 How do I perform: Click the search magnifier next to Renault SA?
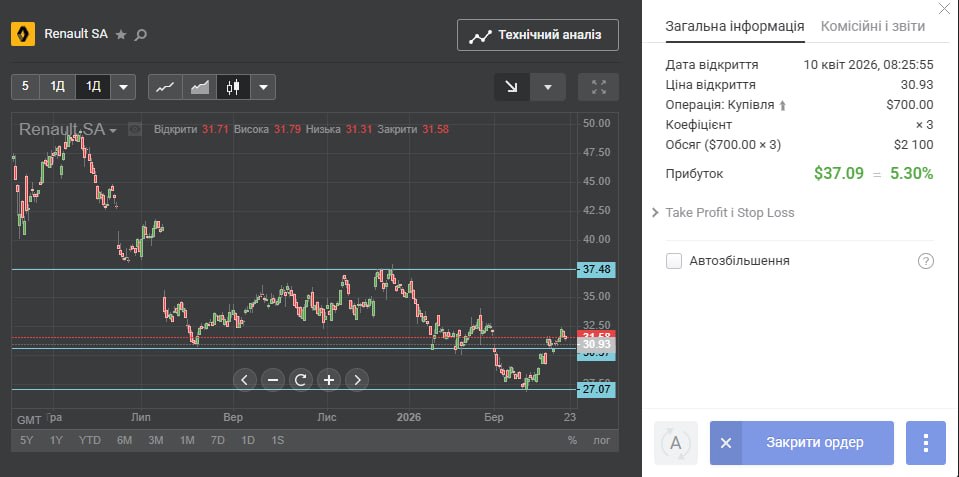141,34
